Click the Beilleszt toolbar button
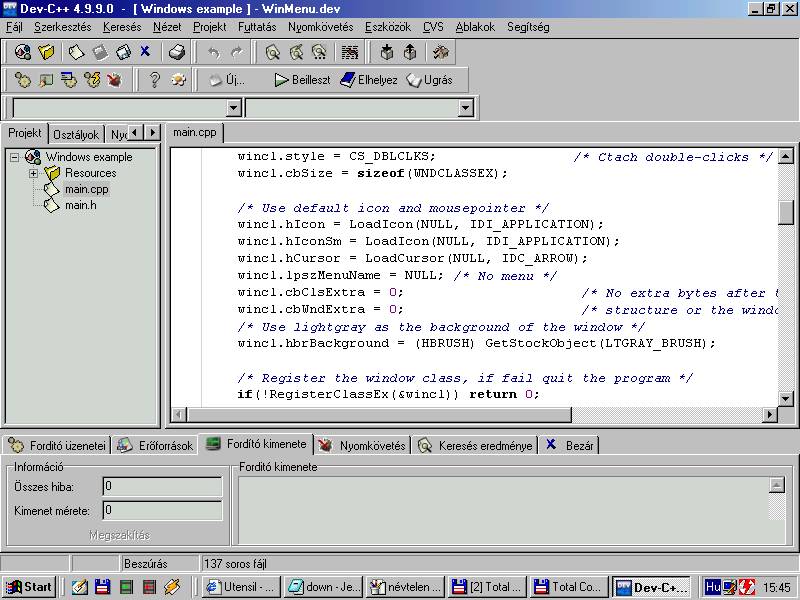This screenshot has width=800, height=600. (302, 80)
